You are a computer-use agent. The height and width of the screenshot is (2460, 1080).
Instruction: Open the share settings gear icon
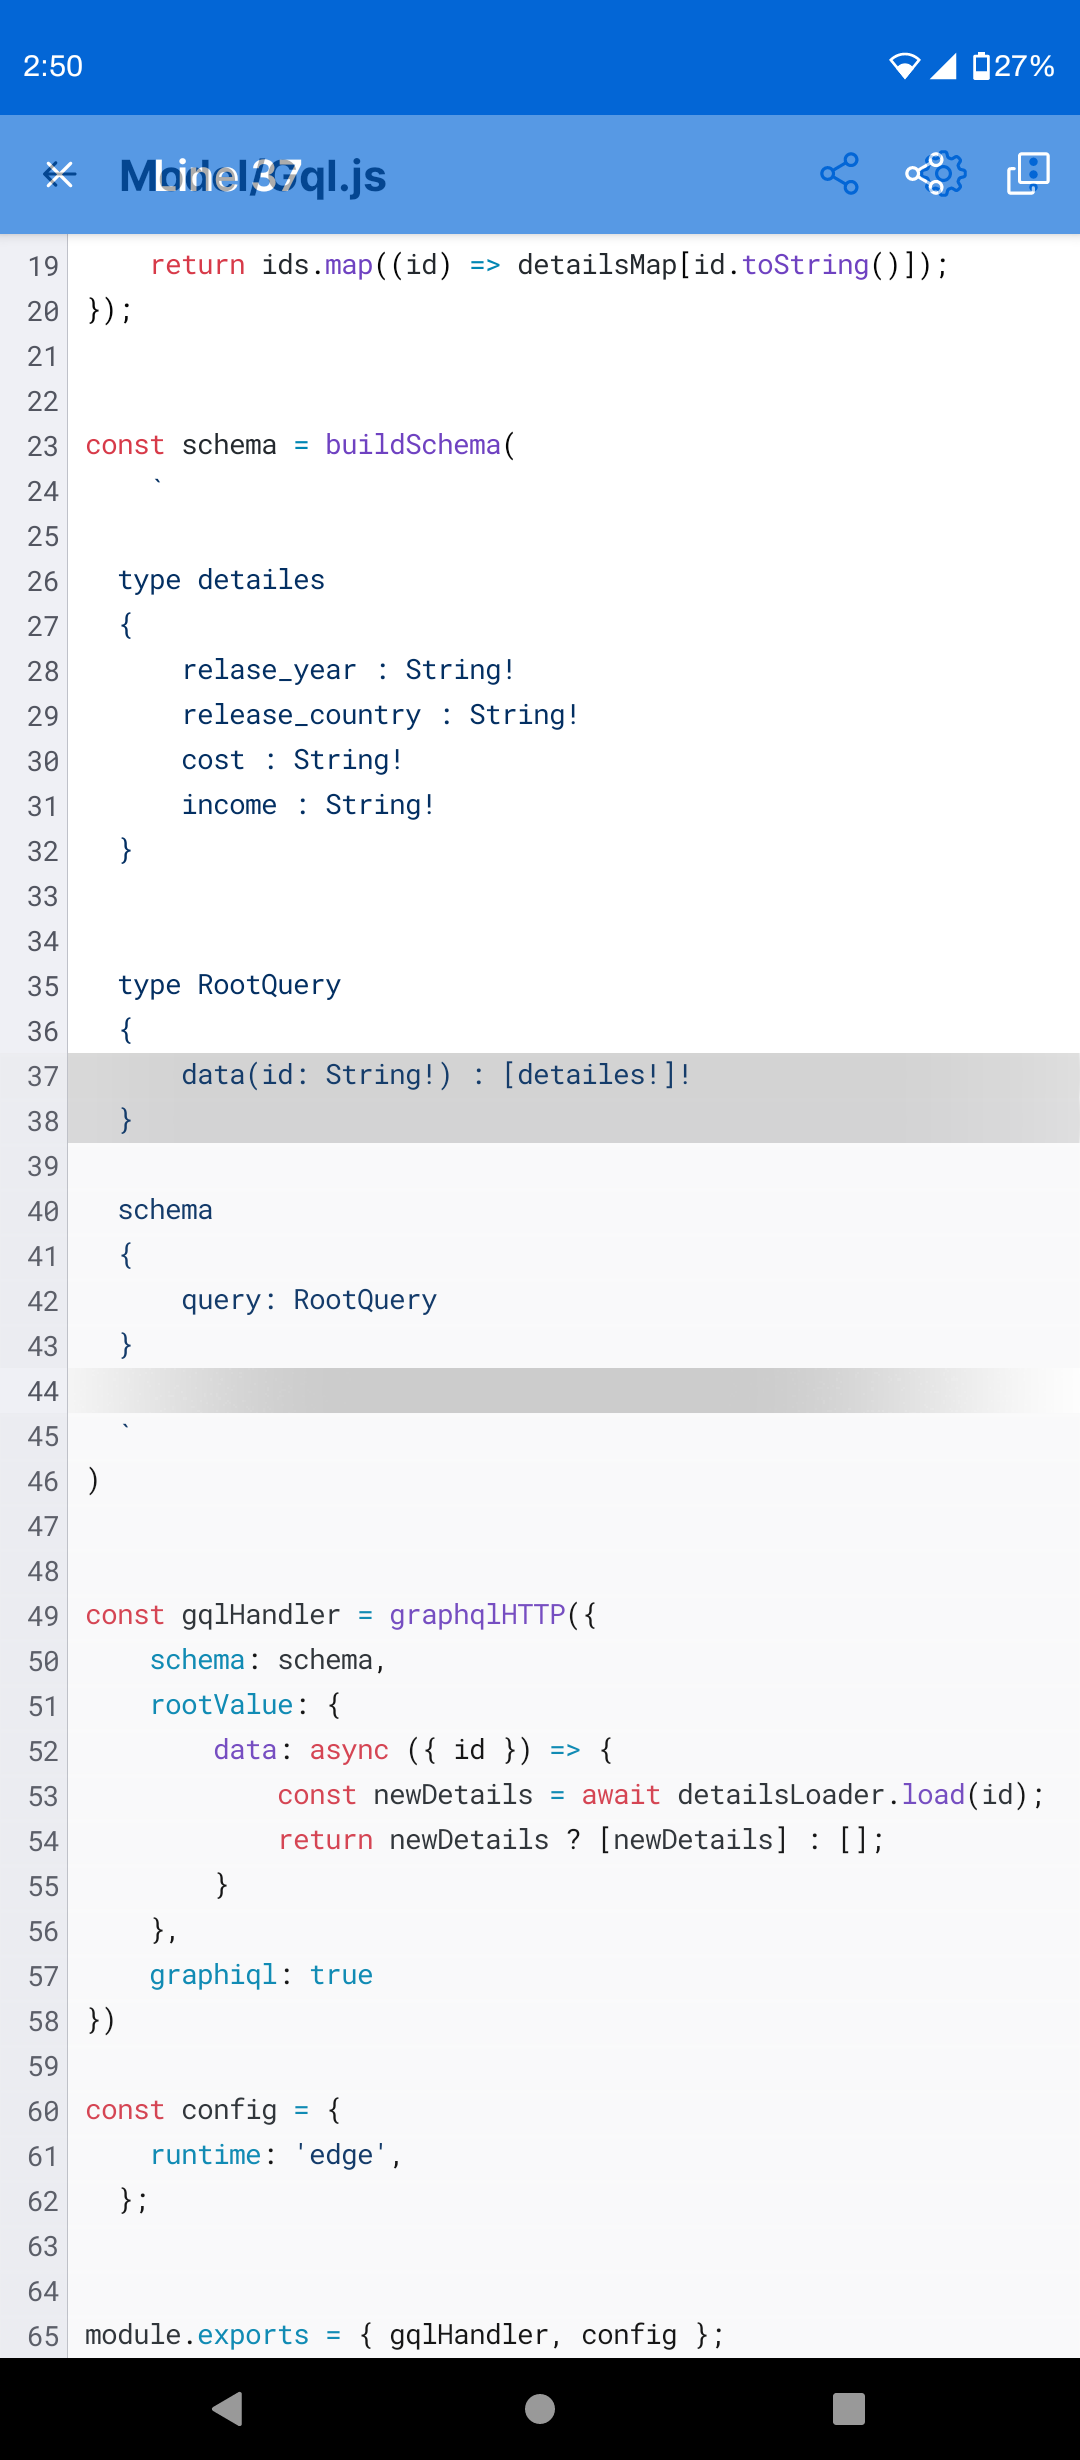(935, 174)
